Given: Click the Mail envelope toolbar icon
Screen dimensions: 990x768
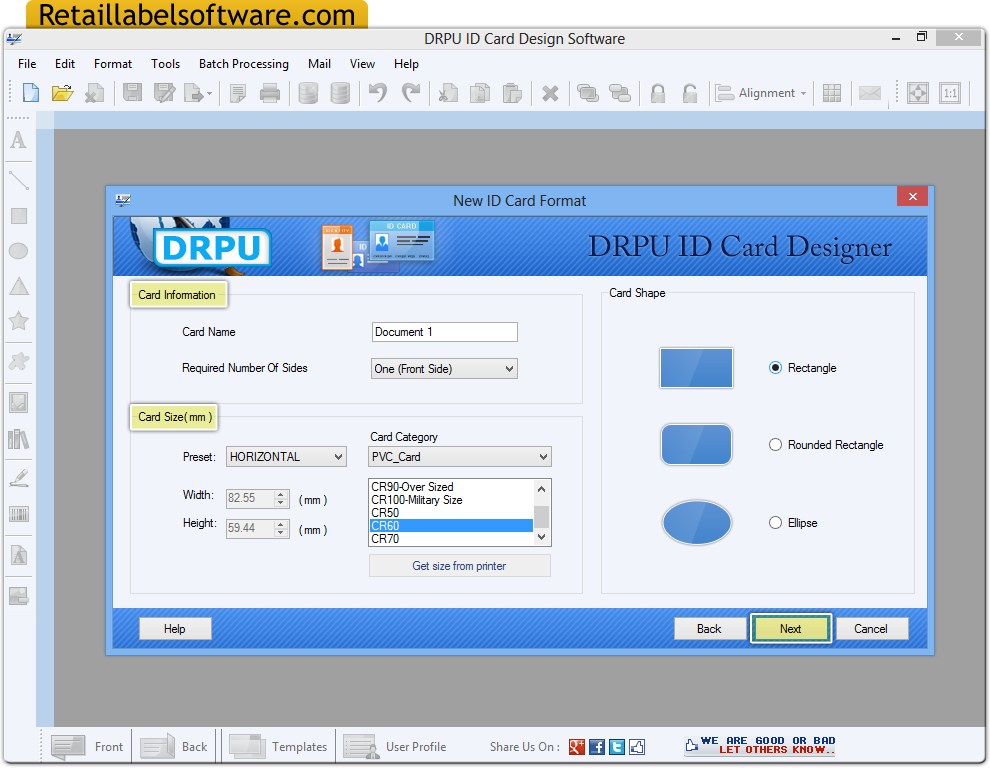Looking at the screenshot, I should click(869, 93).
